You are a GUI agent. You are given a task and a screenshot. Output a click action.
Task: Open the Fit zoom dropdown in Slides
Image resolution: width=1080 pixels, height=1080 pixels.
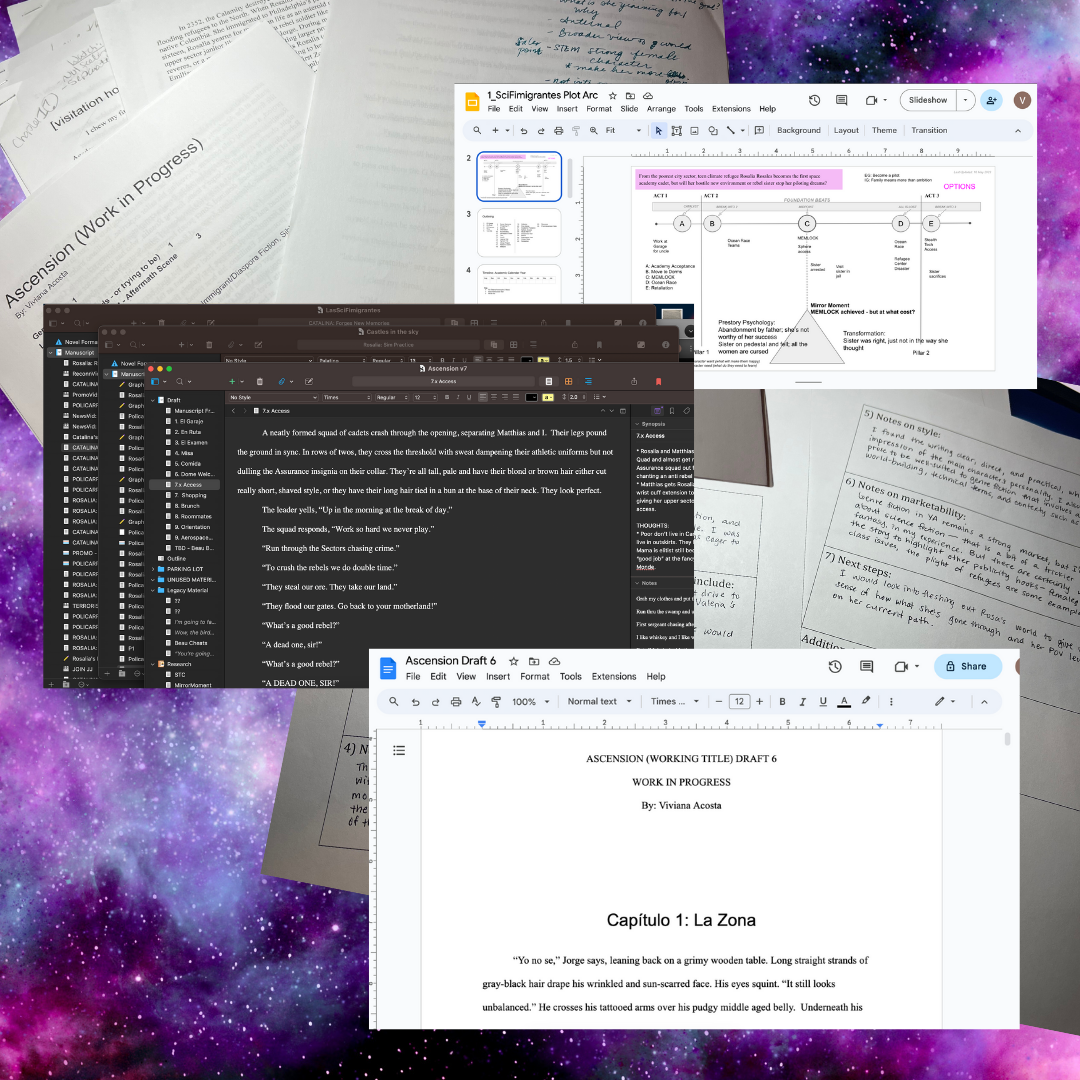(623, 130)
